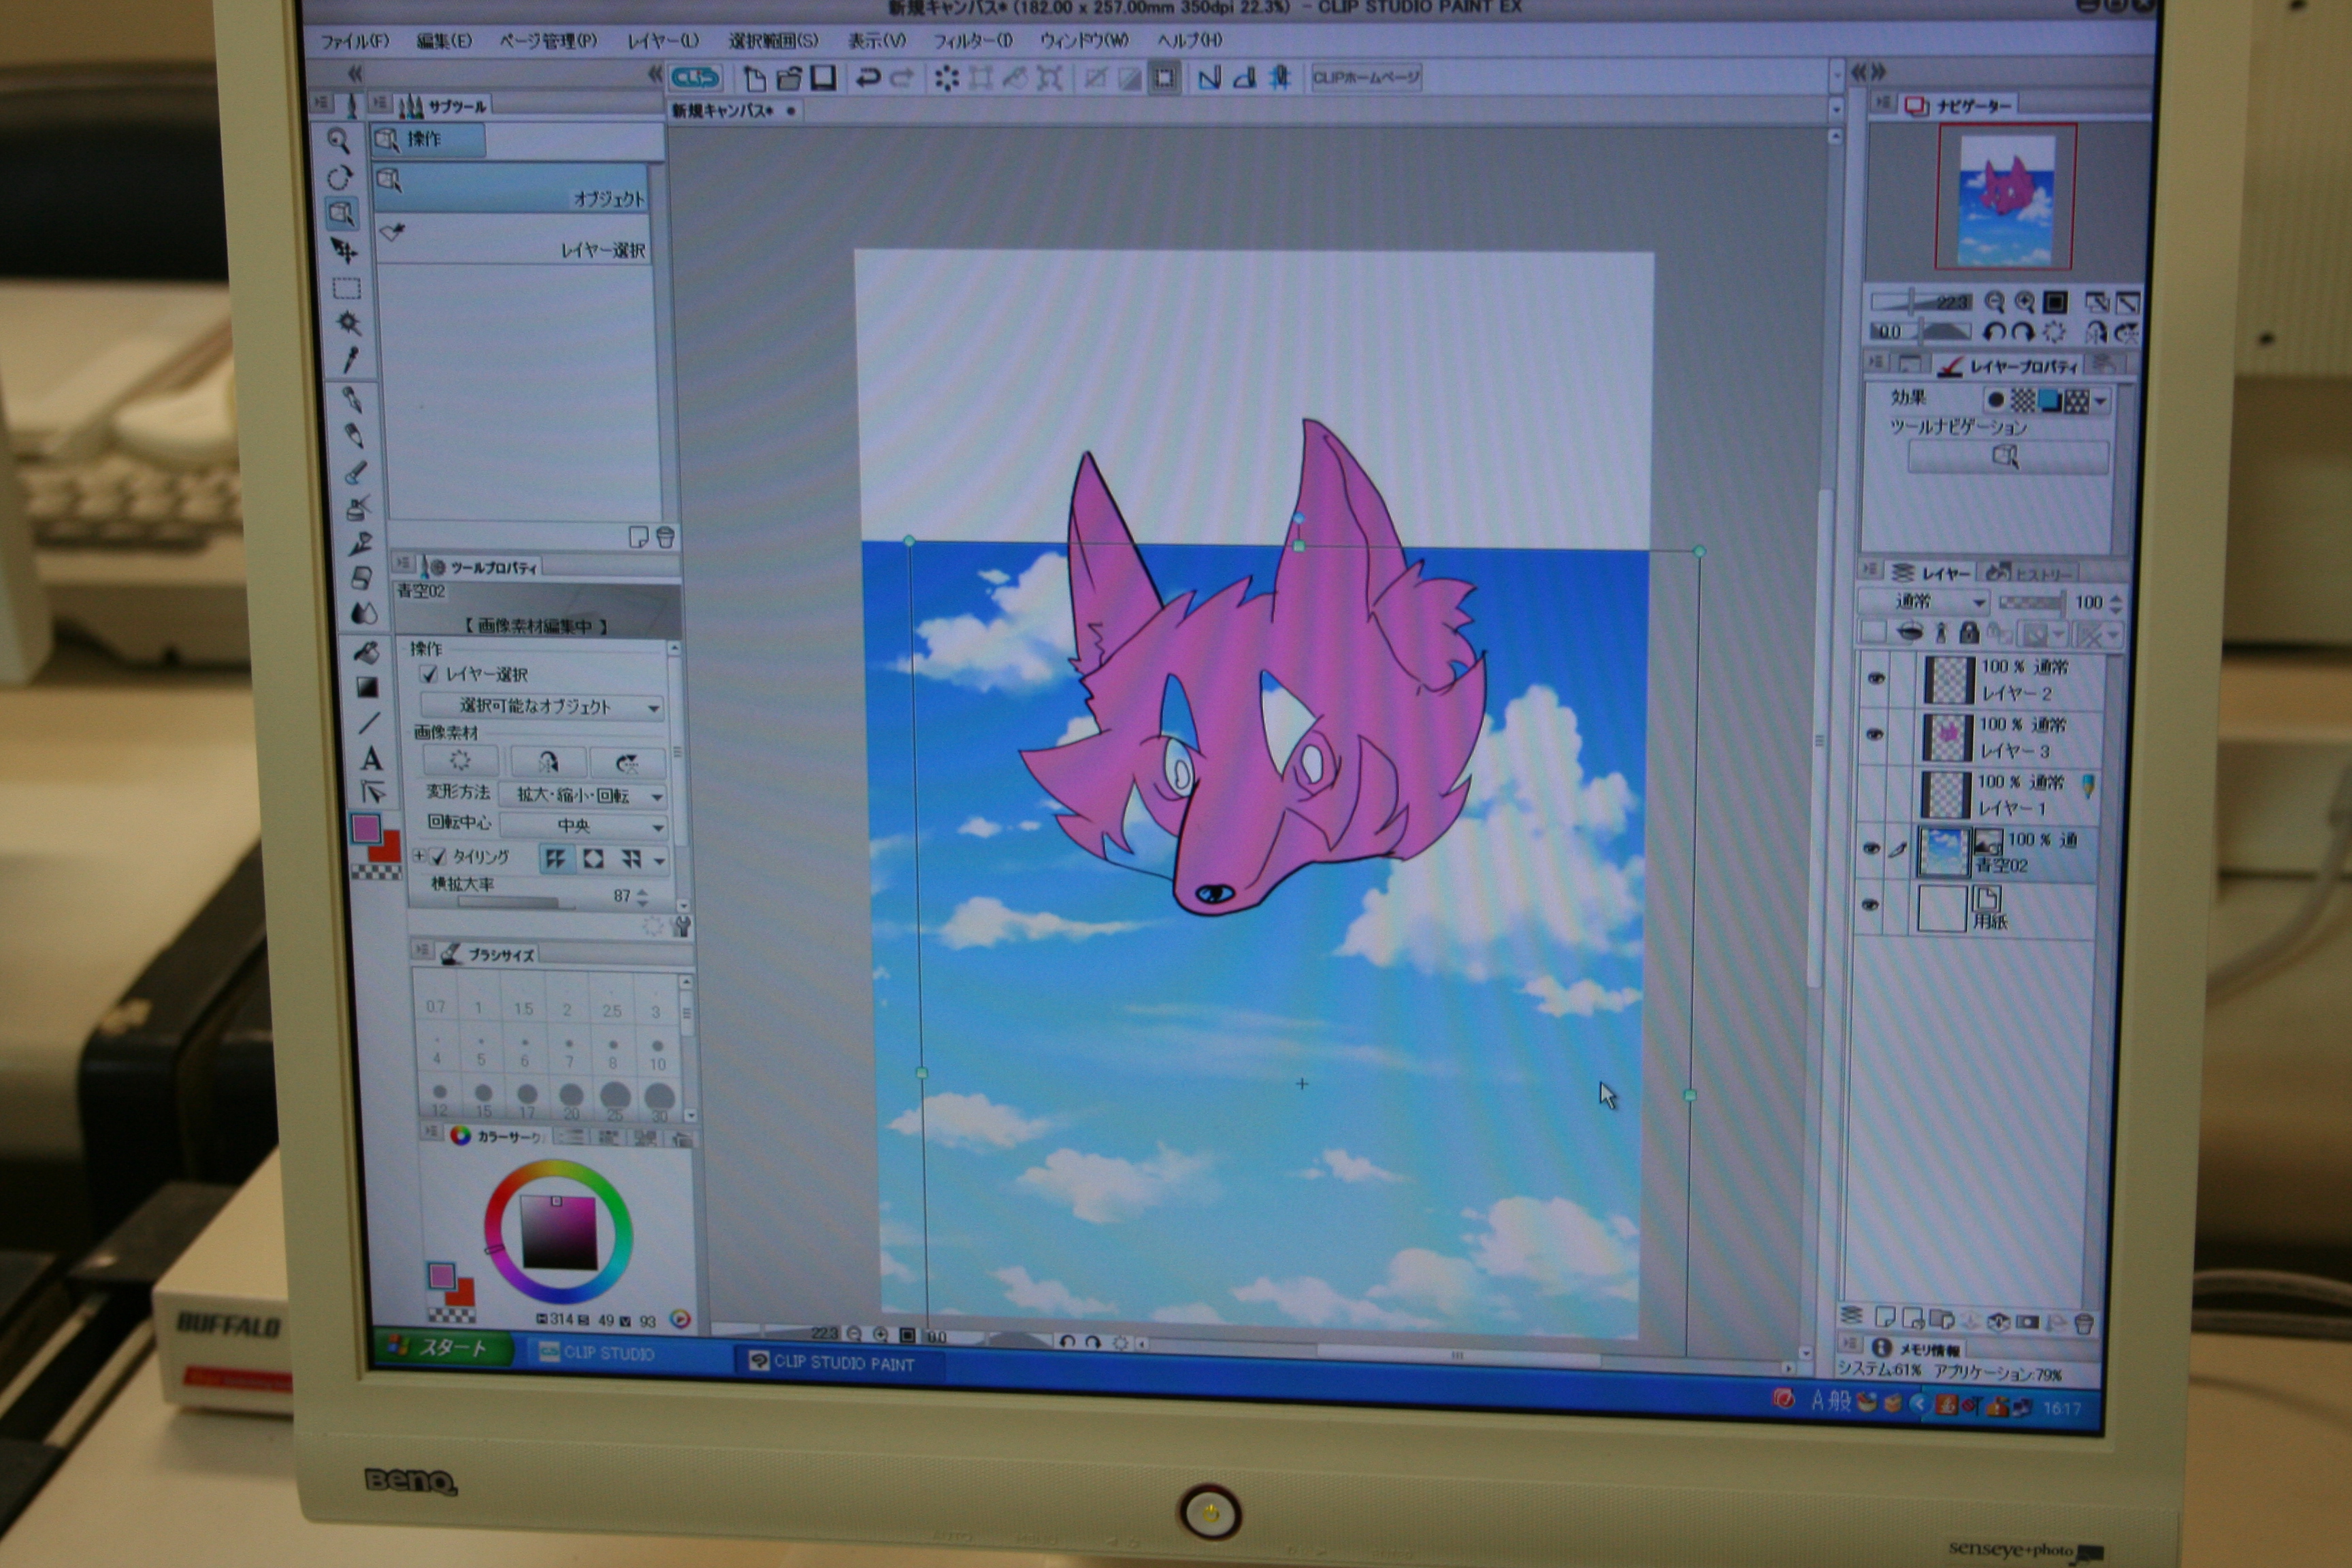
Task: Select the Gradient tool in toolbox
Action: [368, 688]
